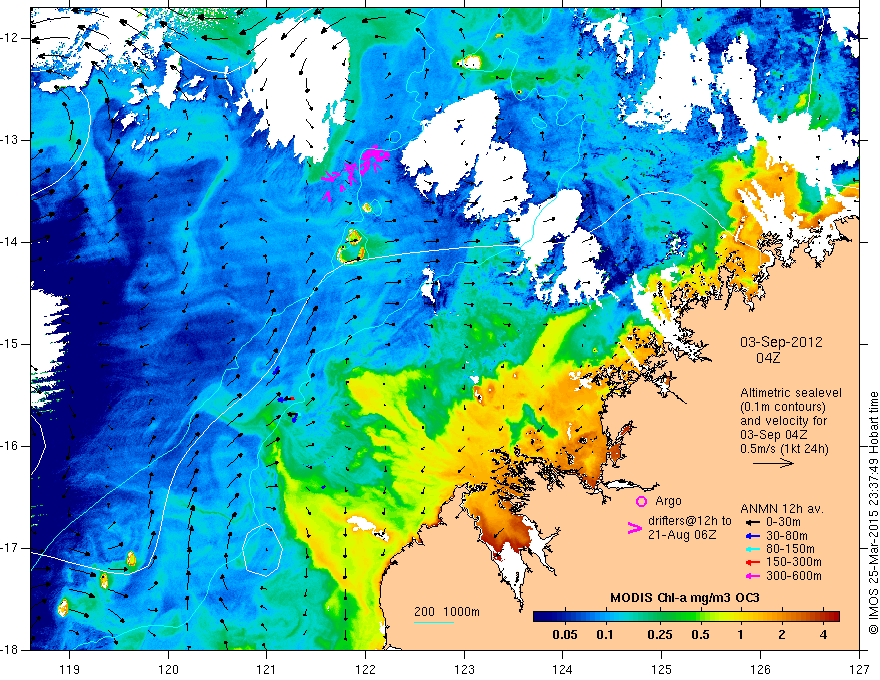
Task: Click the magenta Argo circle legend marker
Action: pos(641,501)
